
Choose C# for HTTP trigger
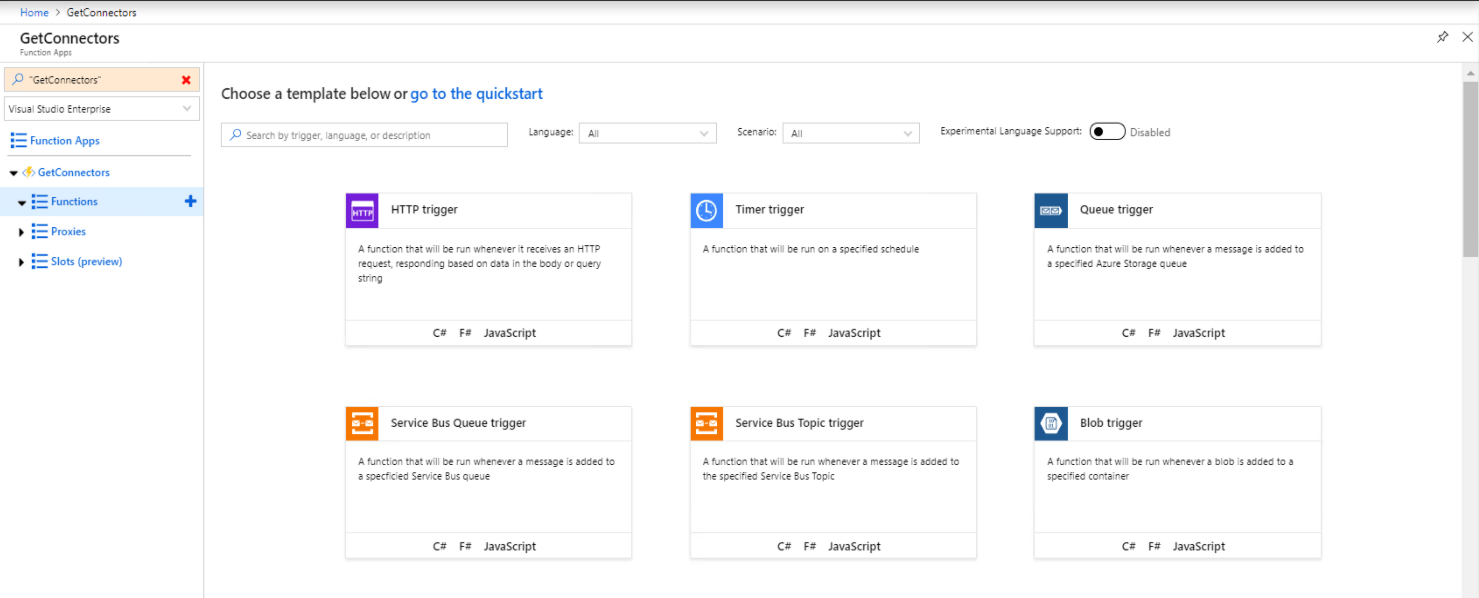(x=439, y=333)
